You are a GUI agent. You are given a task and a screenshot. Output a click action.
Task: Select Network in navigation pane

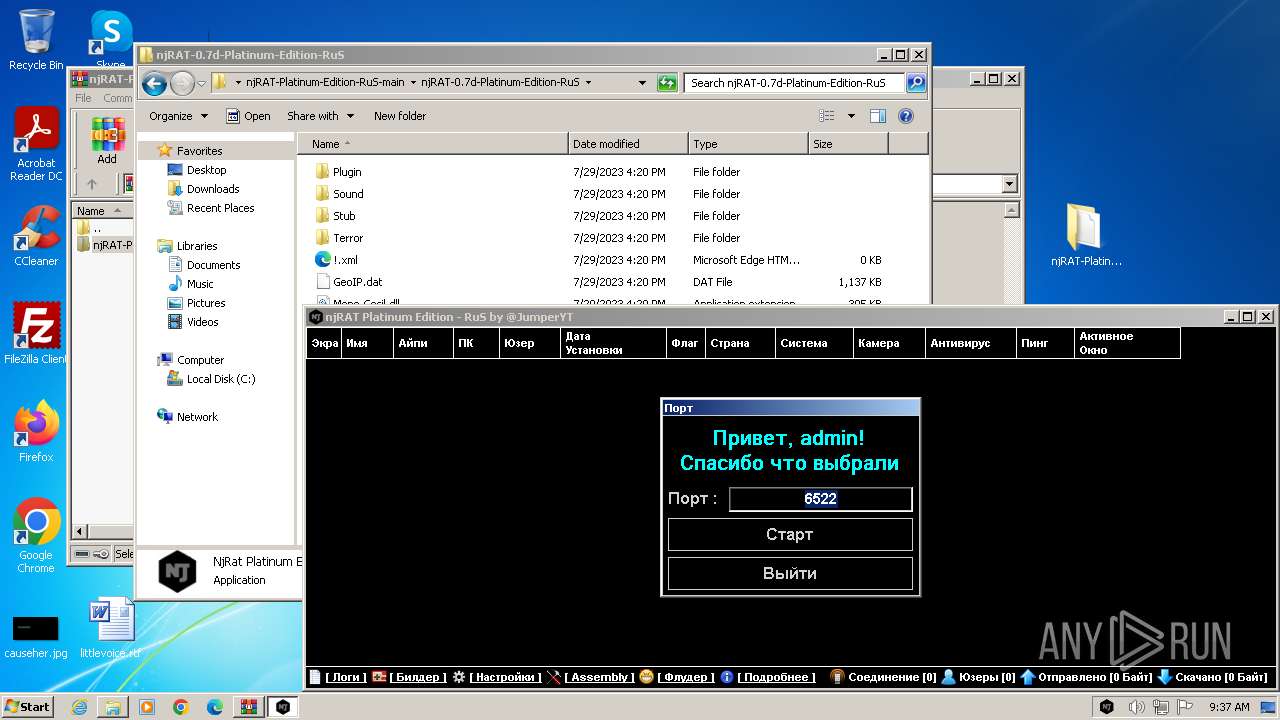pos(197,417)
